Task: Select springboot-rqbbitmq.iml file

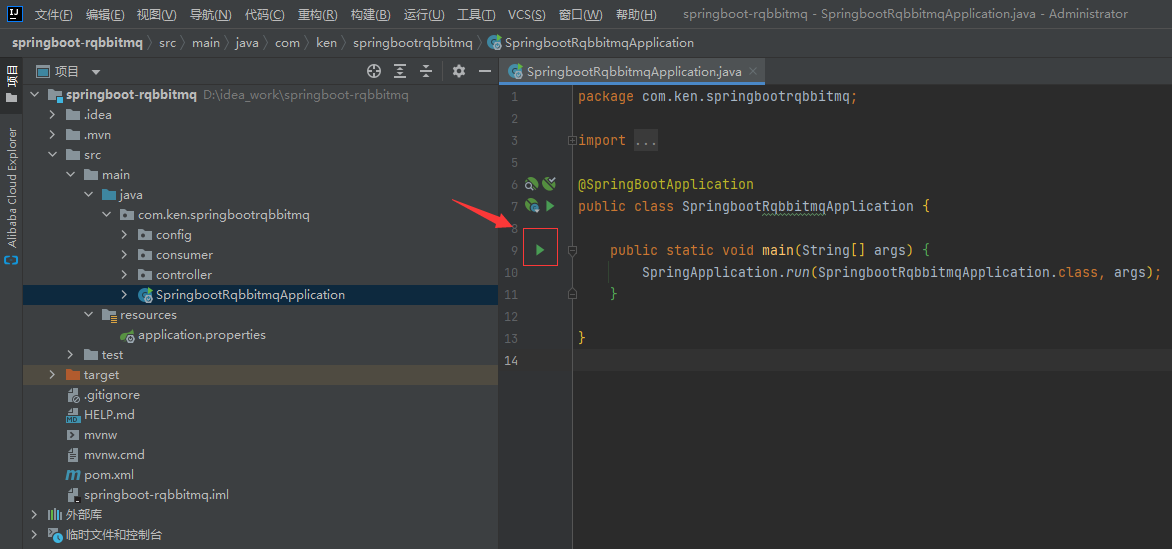Action: pyautogui.click(x=156, y=495)
